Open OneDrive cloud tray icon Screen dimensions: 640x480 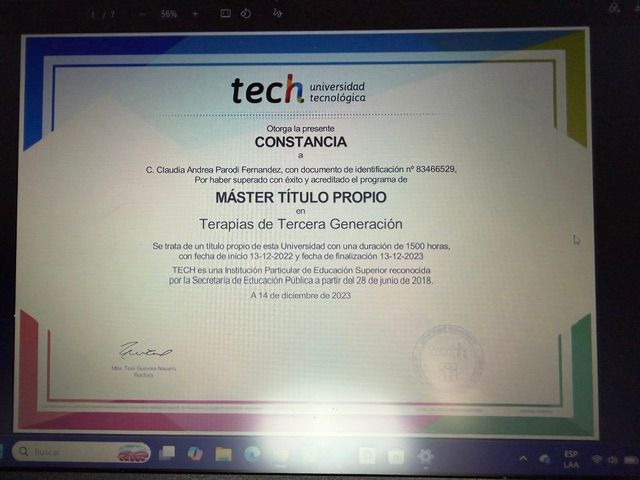[x=544, y=459]
